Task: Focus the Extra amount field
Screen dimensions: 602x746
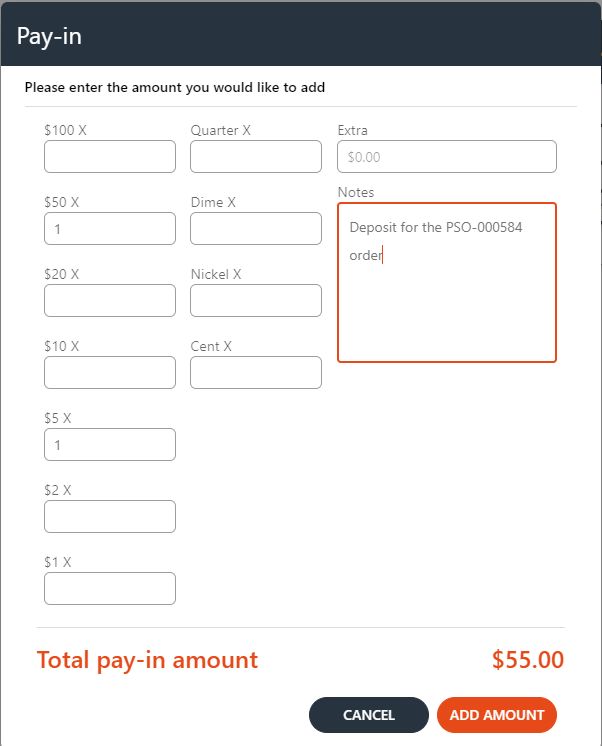Action: coord(447,157)
